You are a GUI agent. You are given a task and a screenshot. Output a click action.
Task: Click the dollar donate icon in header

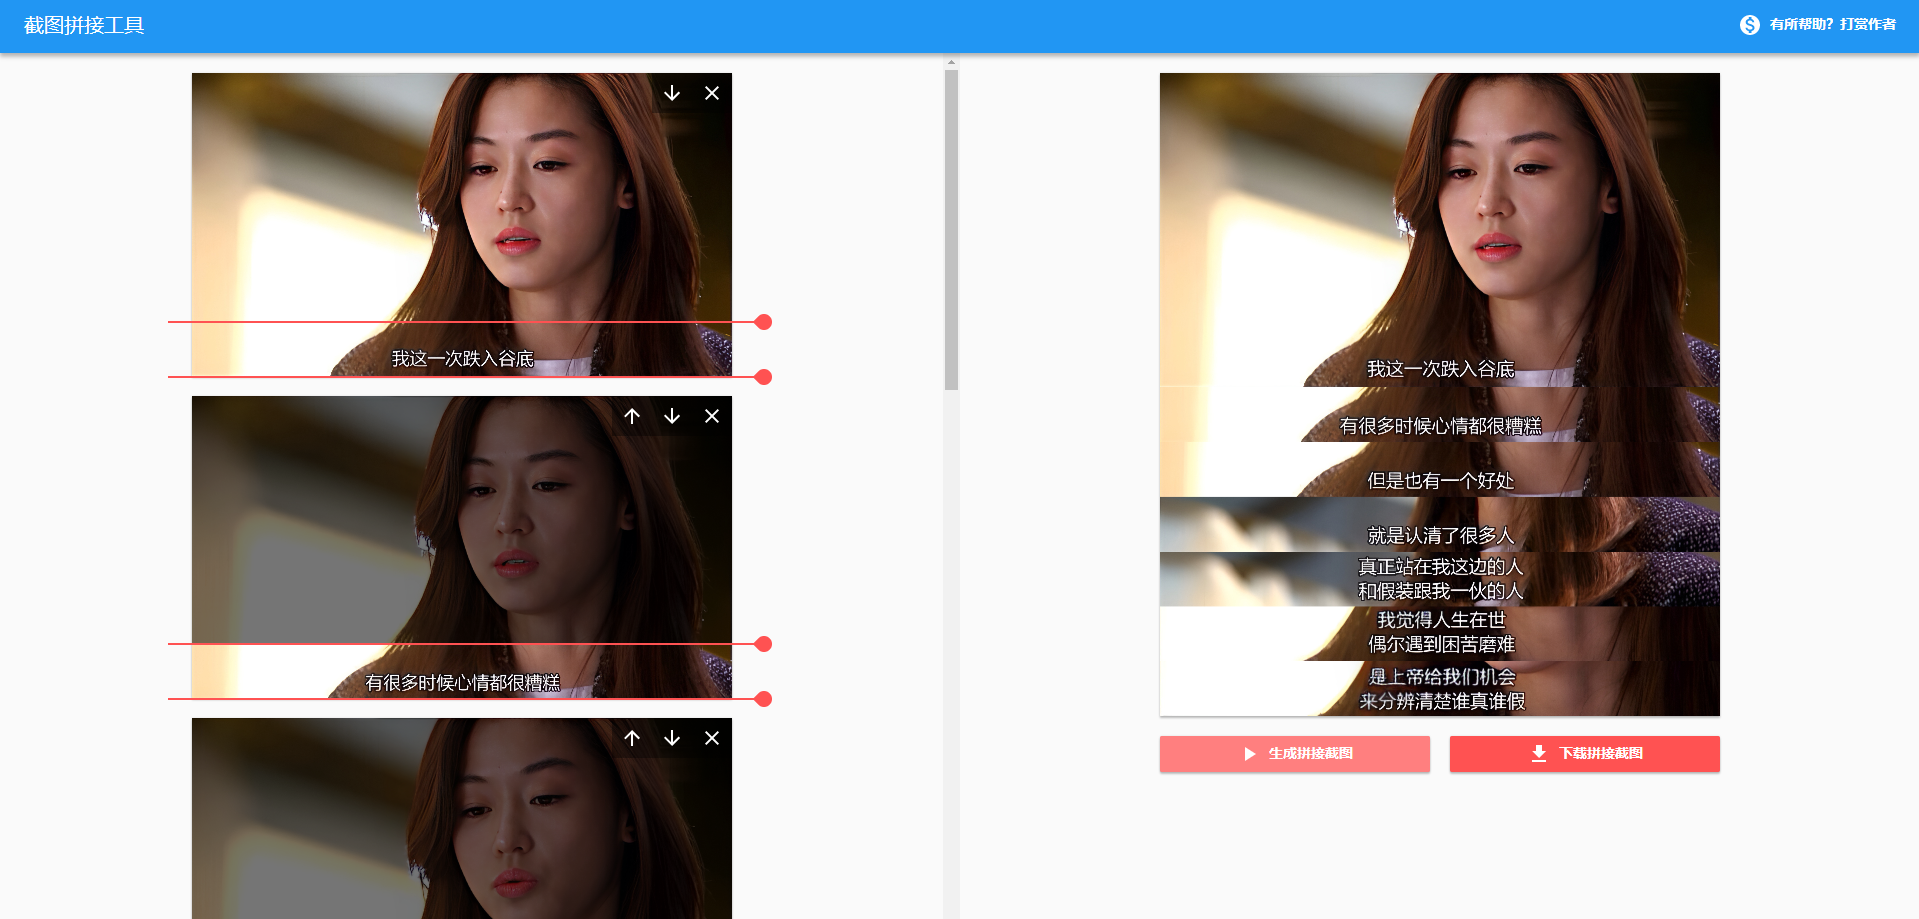1750,25
